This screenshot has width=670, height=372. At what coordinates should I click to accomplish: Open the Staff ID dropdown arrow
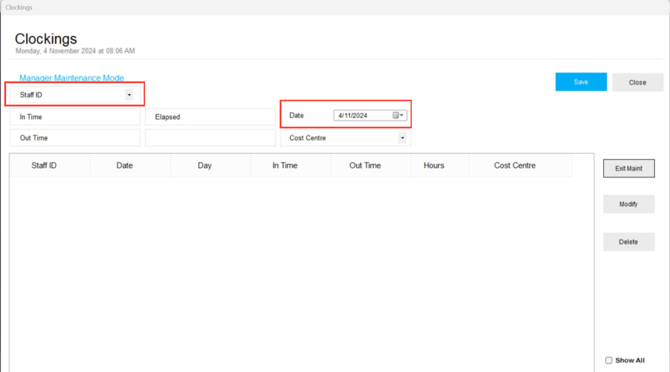click(129, 95)
